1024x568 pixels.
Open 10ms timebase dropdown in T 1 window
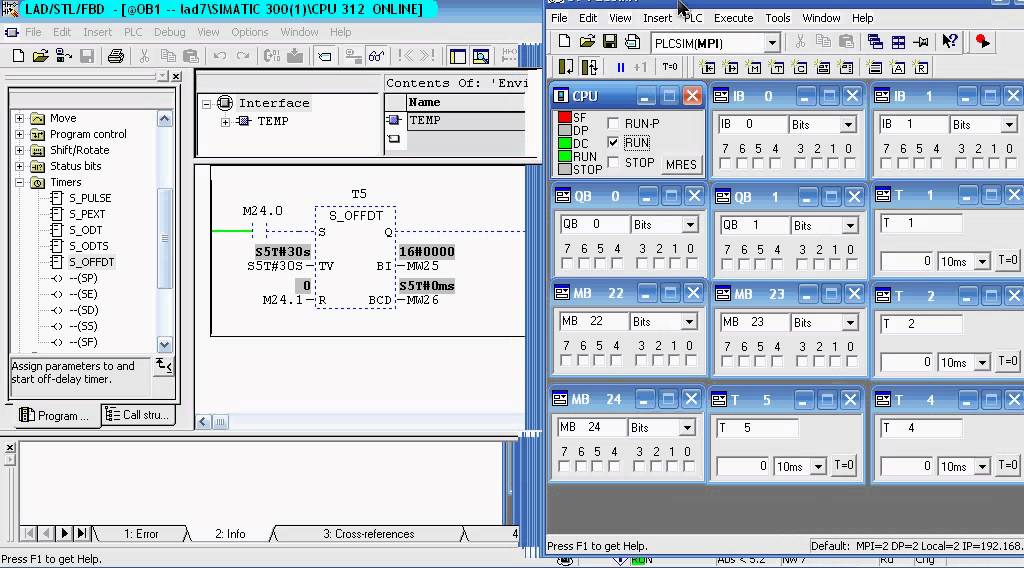(x=982, y=262)
